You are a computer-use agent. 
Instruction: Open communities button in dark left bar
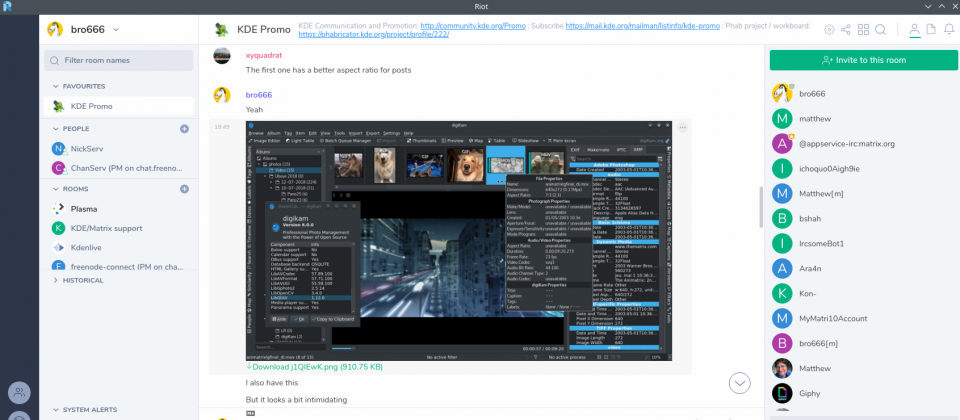coord(19,392)
